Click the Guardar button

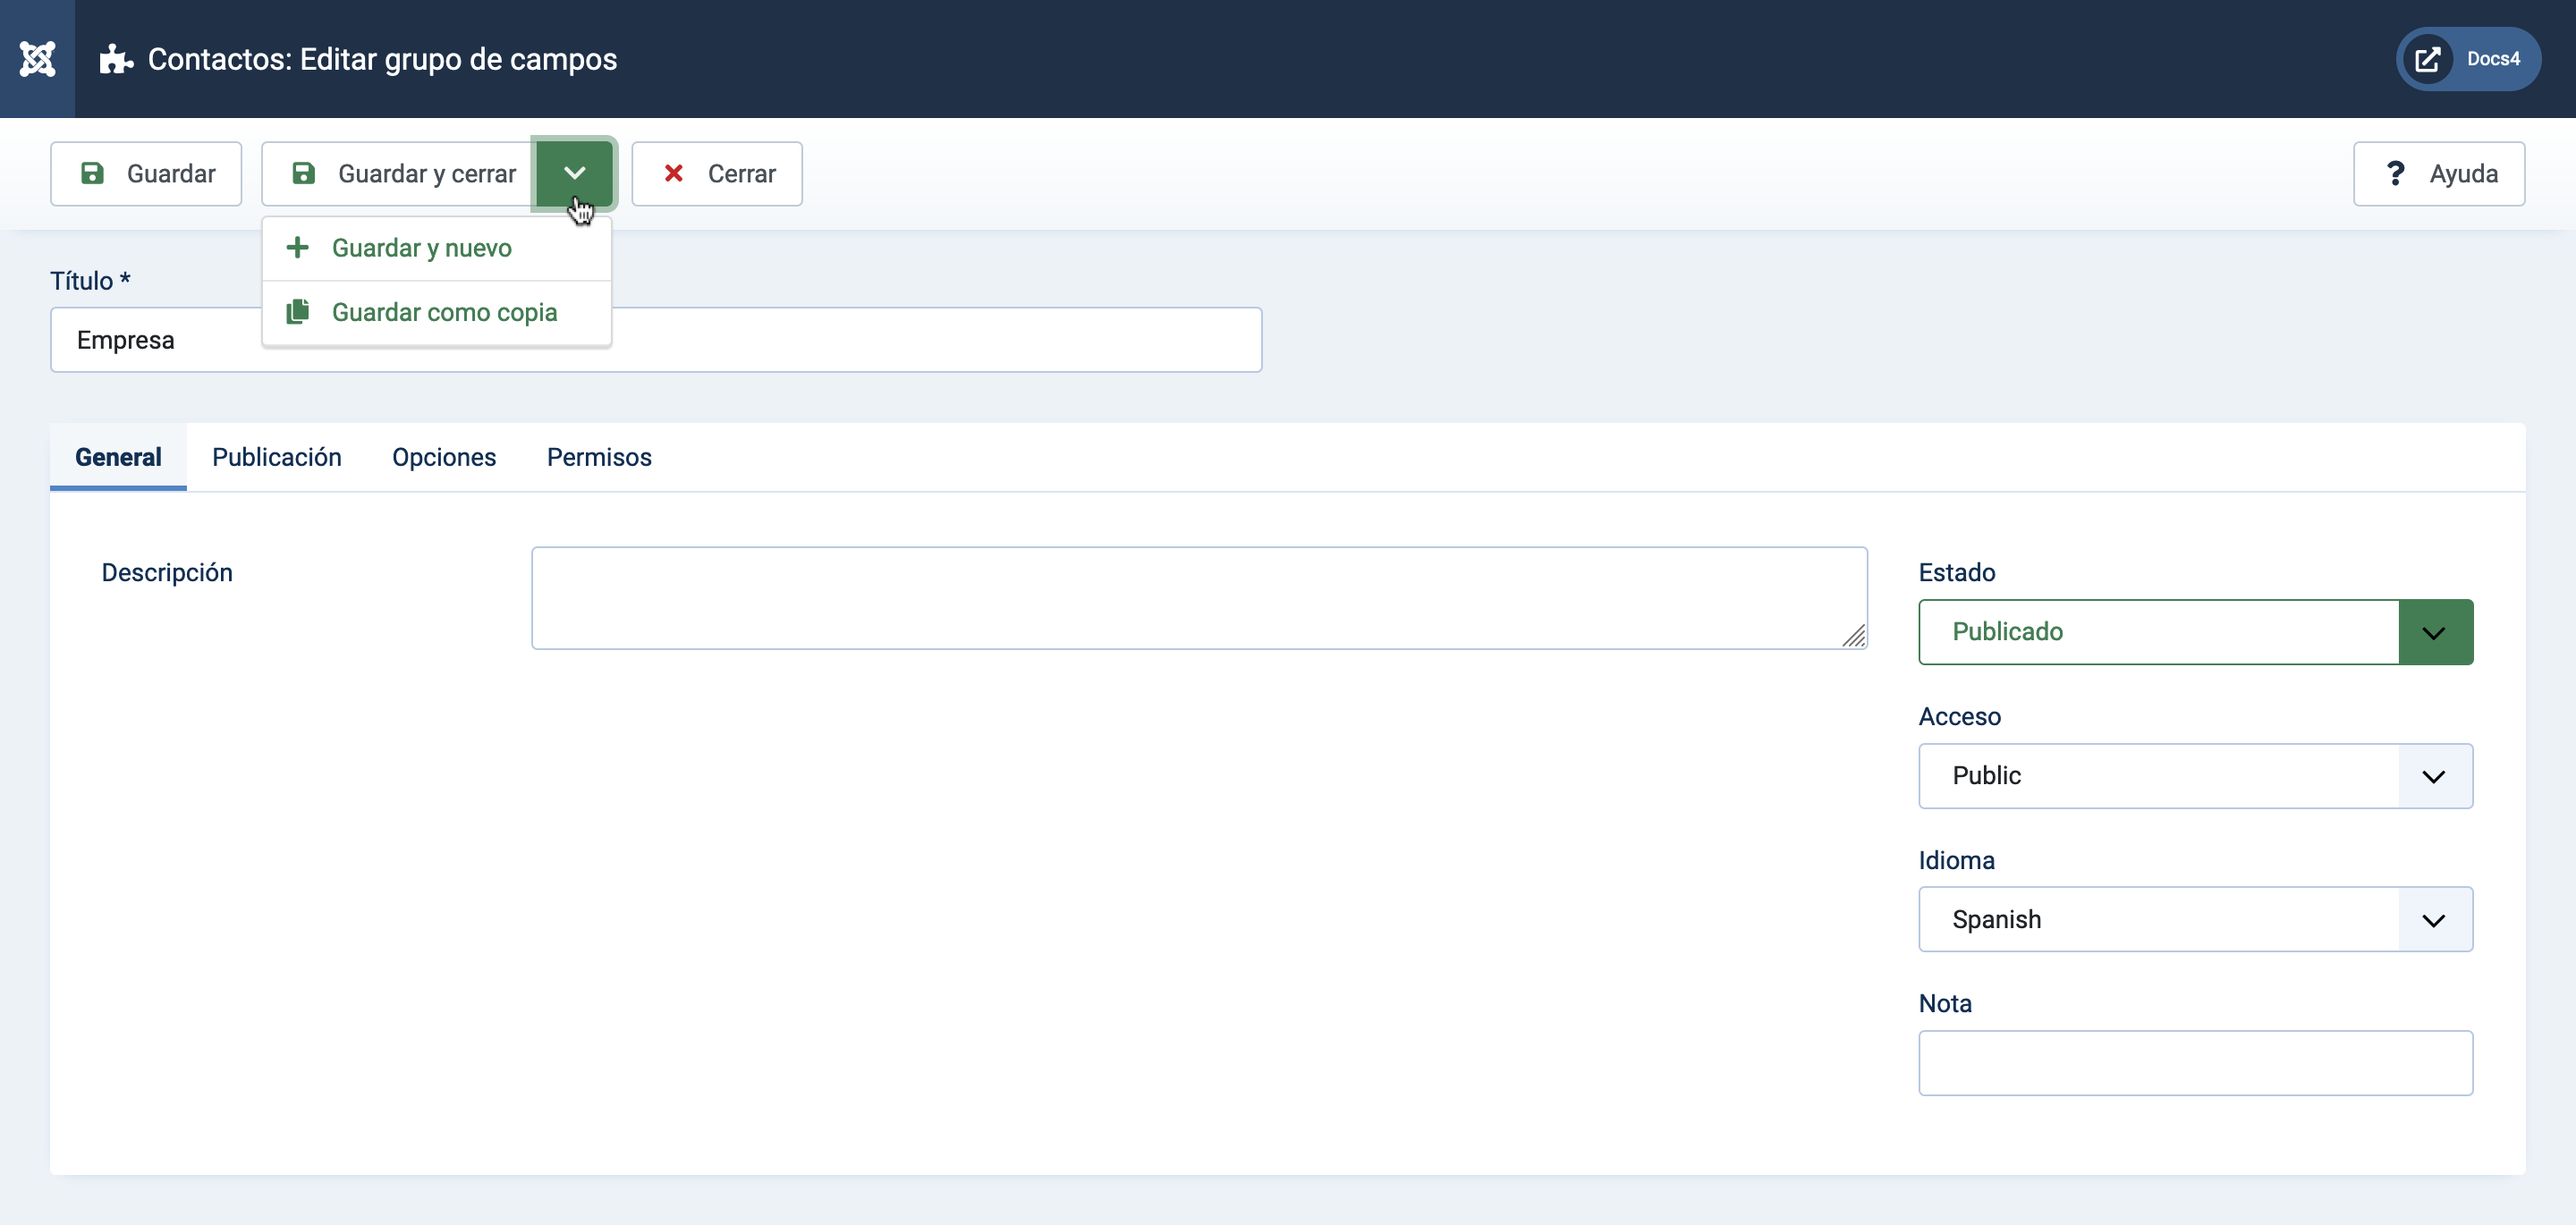[x=146, y=174]
